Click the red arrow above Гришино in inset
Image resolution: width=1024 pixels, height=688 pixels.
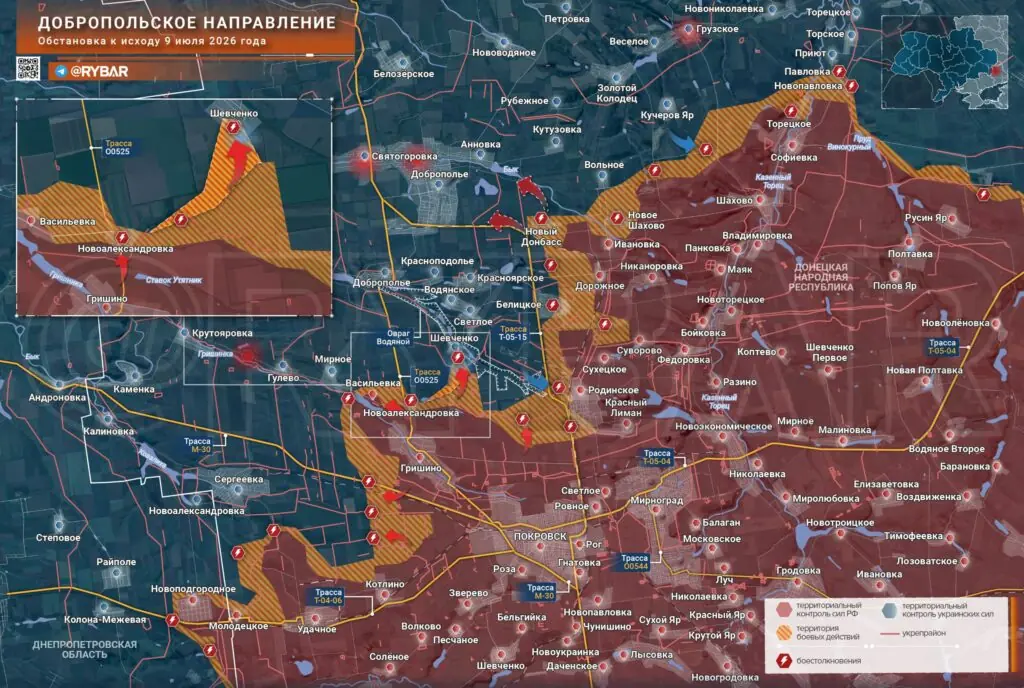pyautogui.click(x=122, y=266)
